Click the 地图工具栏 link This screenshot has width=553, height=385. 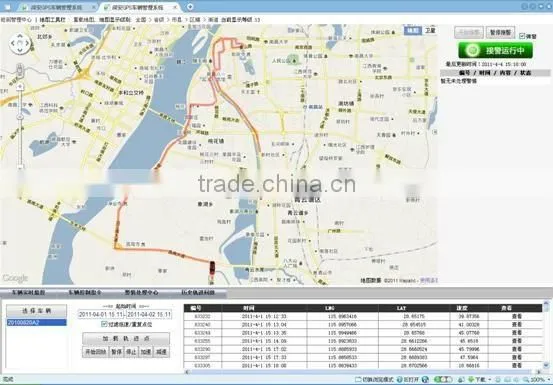tap(52, 20)
